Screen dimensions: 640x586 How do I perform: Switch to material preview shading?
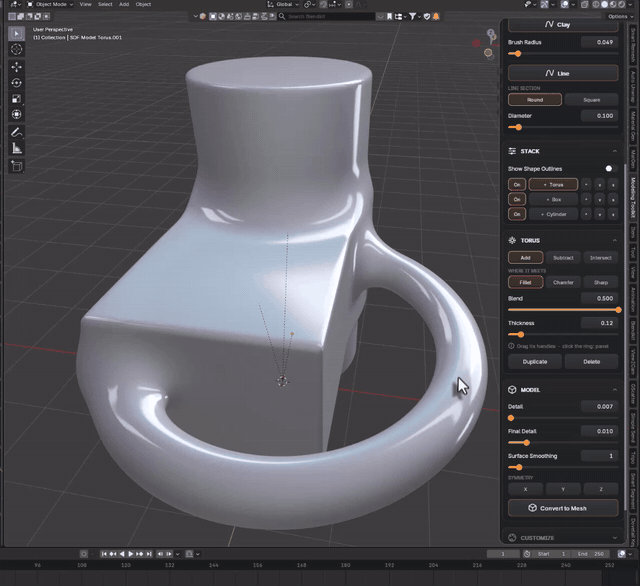[x=613, y=4]
